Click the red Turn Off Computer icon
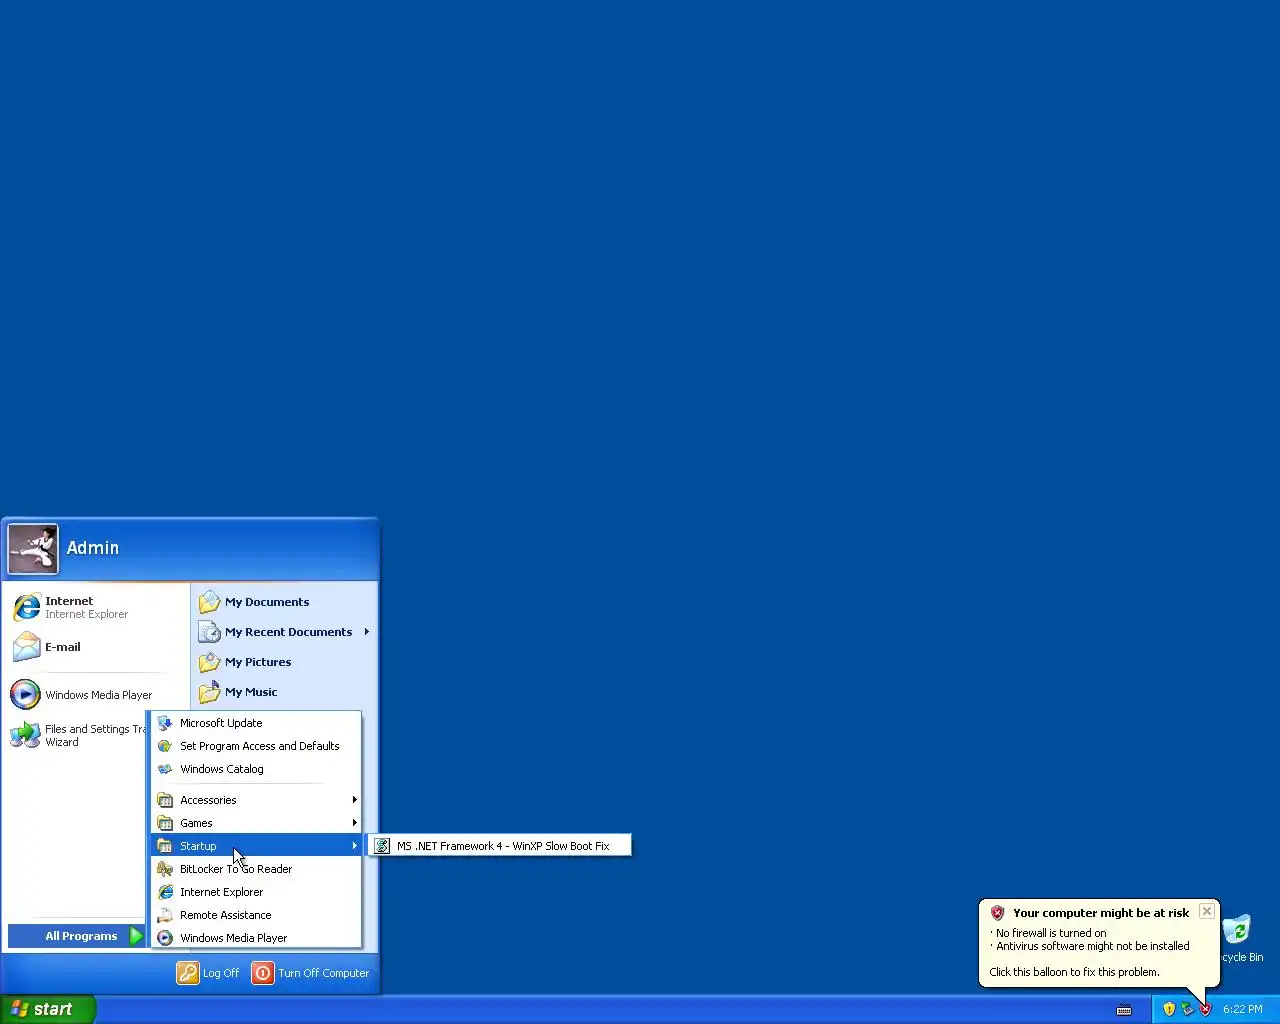This screenshot has width=1280, height=1024. click(263, 973)
